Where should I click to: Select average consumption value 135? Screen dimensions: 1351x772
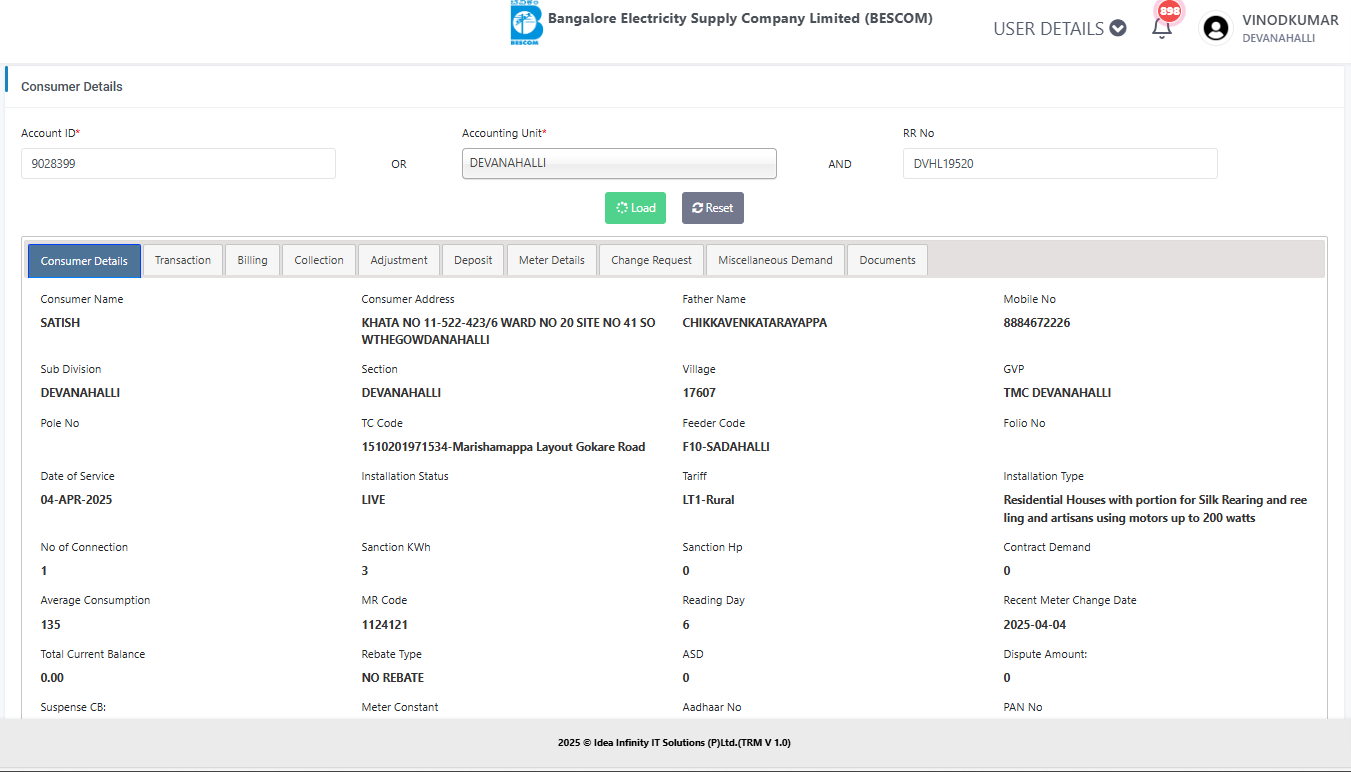[x=50, y=625]
